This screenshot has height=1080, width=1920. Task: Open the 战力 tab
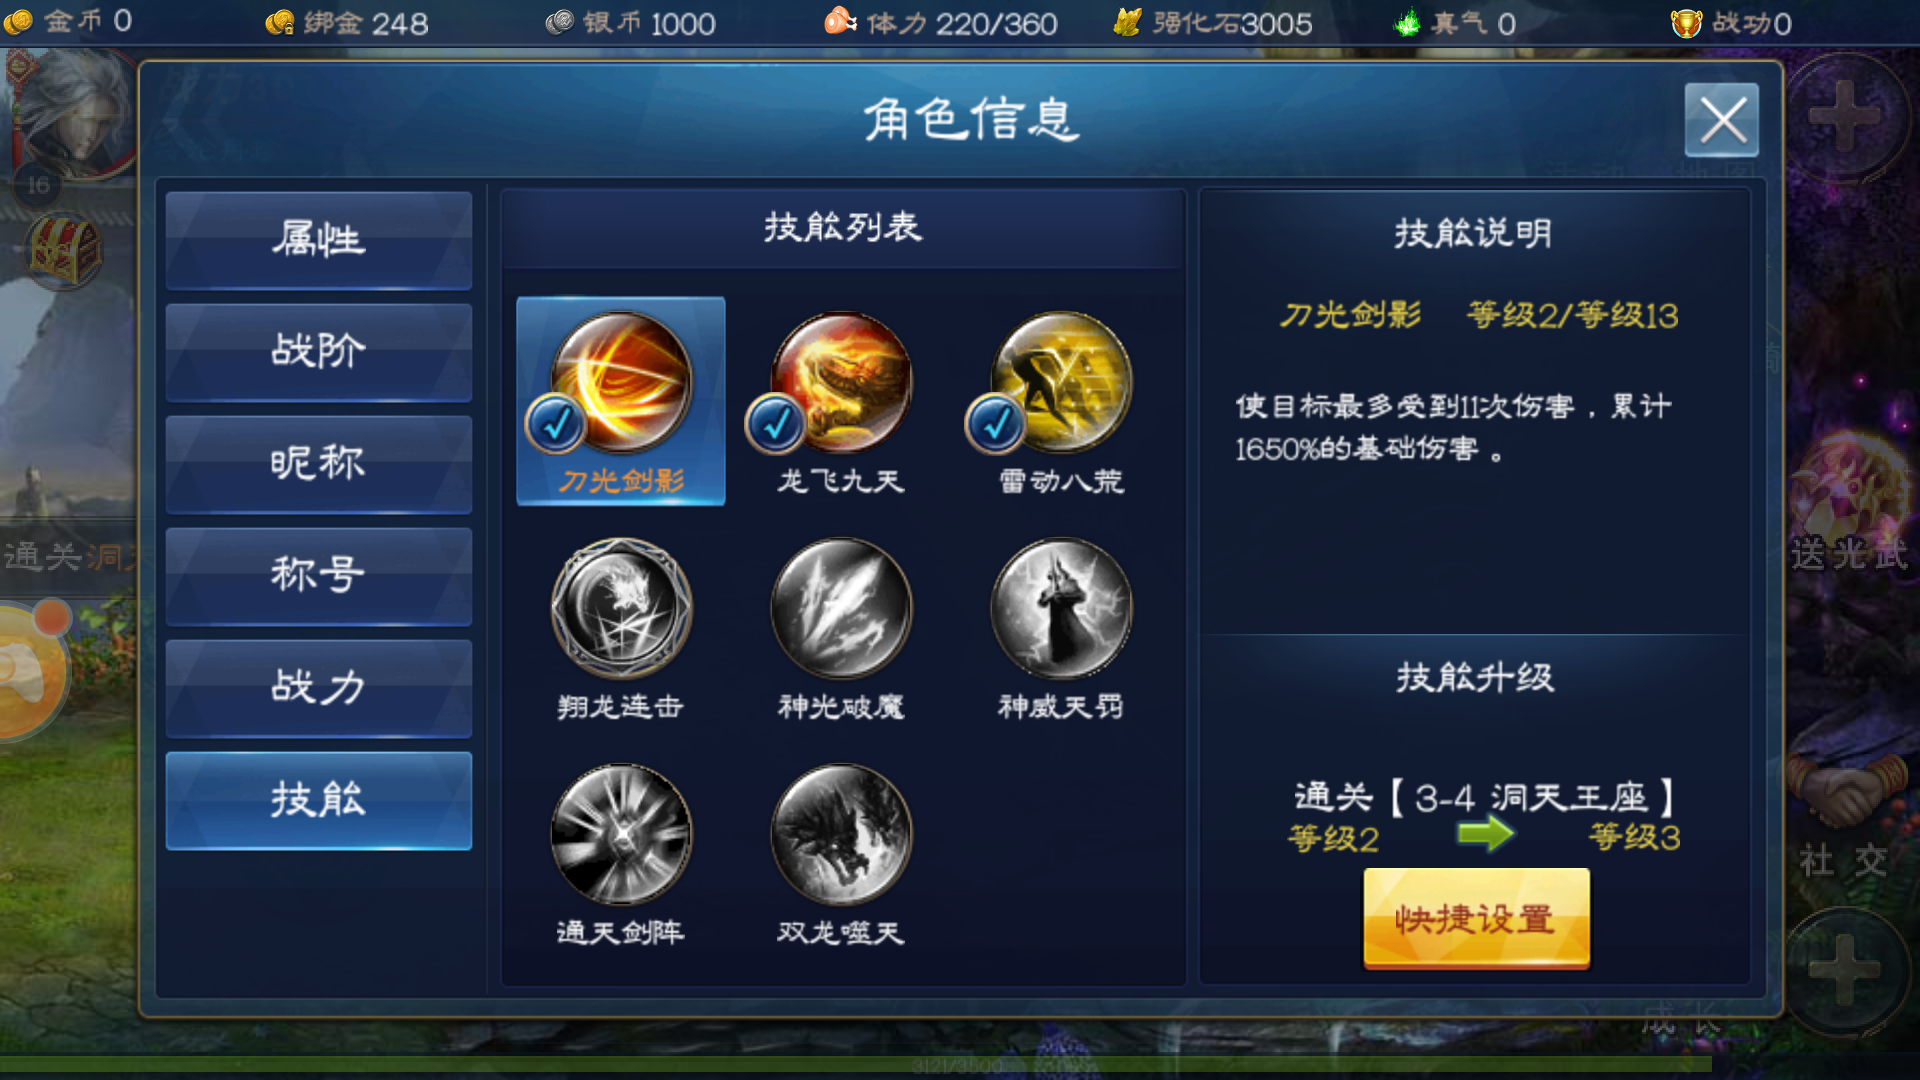pyautogui.click(x=318, y=688)
